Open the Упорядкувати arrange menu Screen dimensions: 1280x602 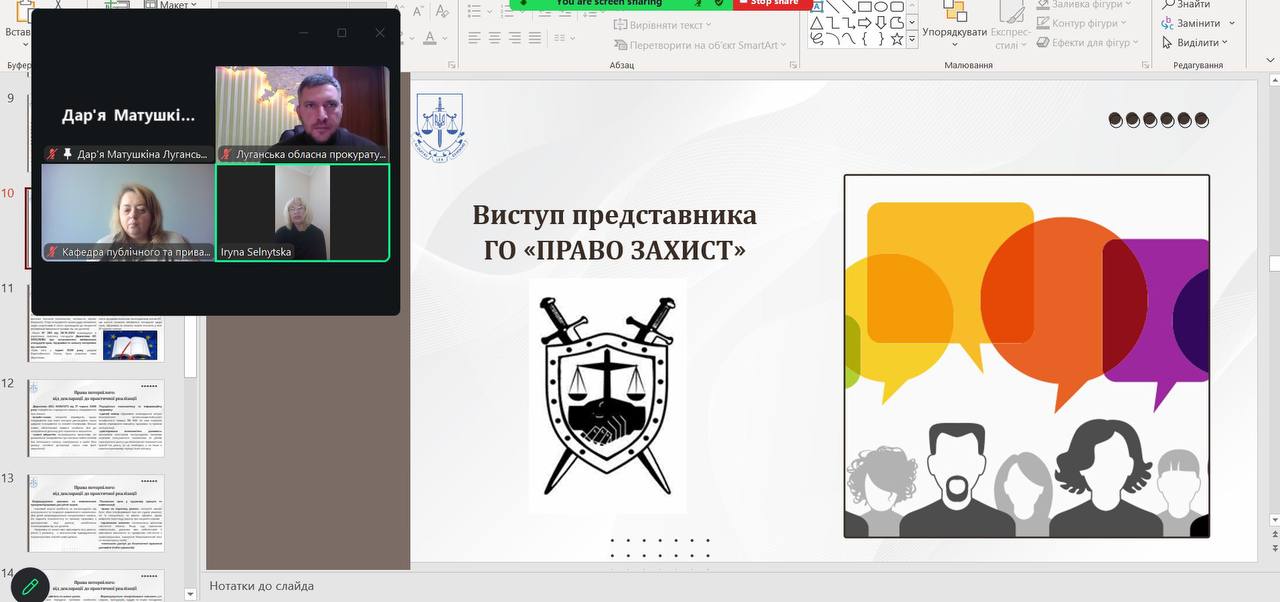point(954,25)
